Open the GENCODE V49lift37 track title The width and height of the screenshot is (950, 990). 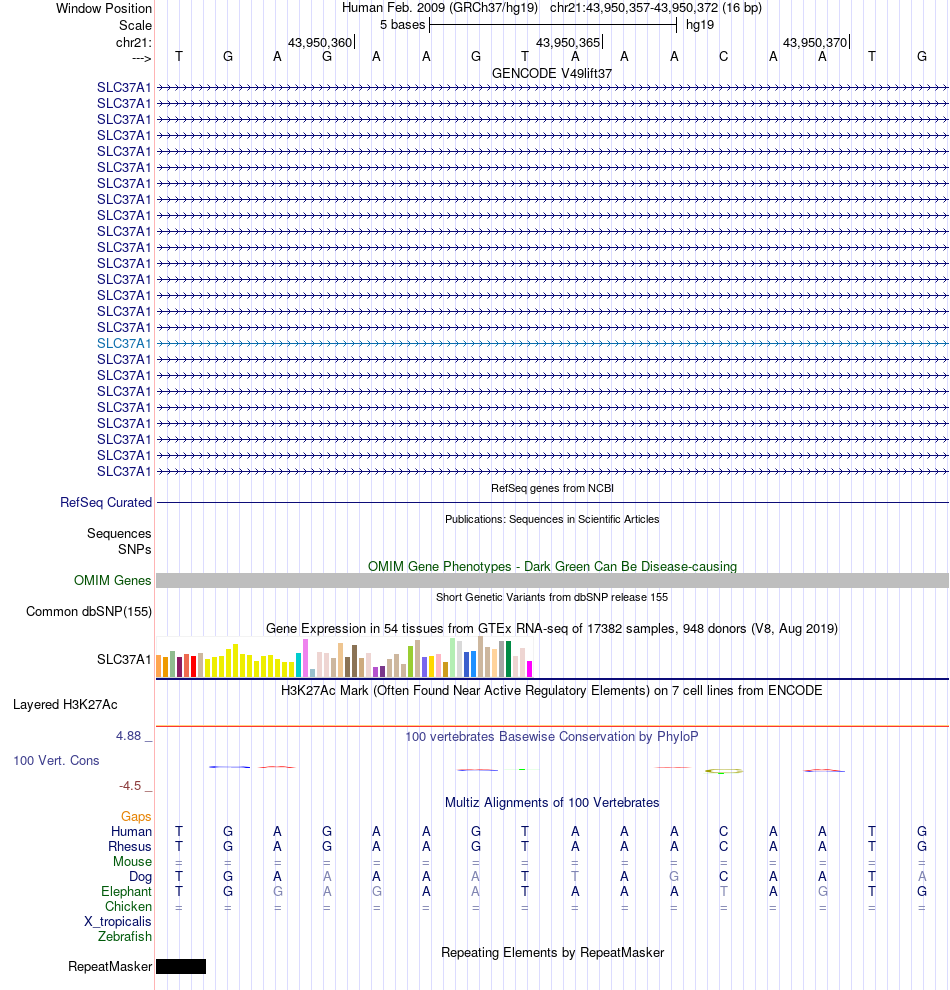tap(552, 73)
